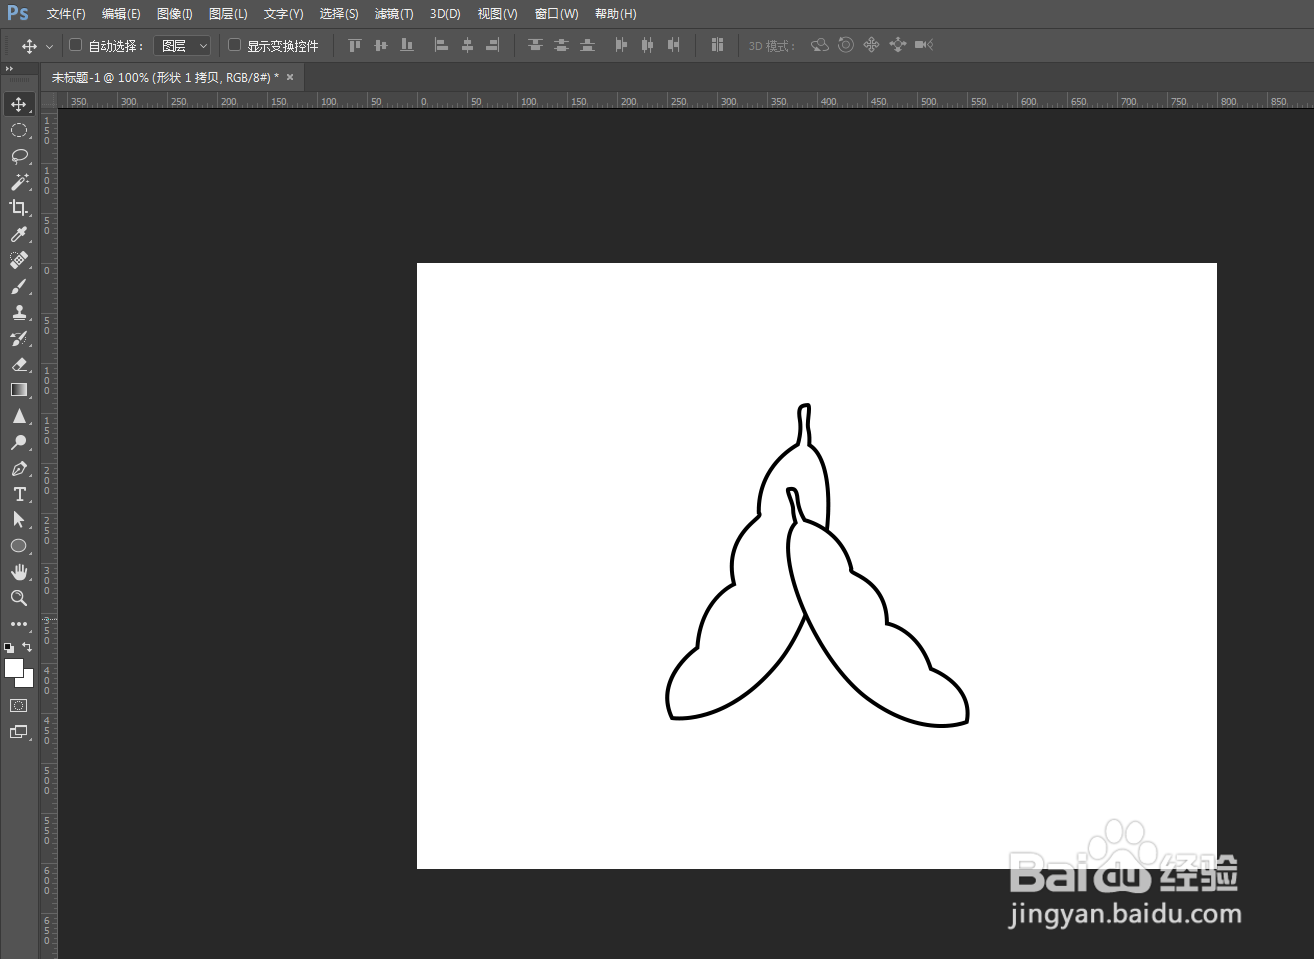Enable the 自动选择 checkbox
The width and height of the screenshot is (1314, 959).
pos(75,45)
